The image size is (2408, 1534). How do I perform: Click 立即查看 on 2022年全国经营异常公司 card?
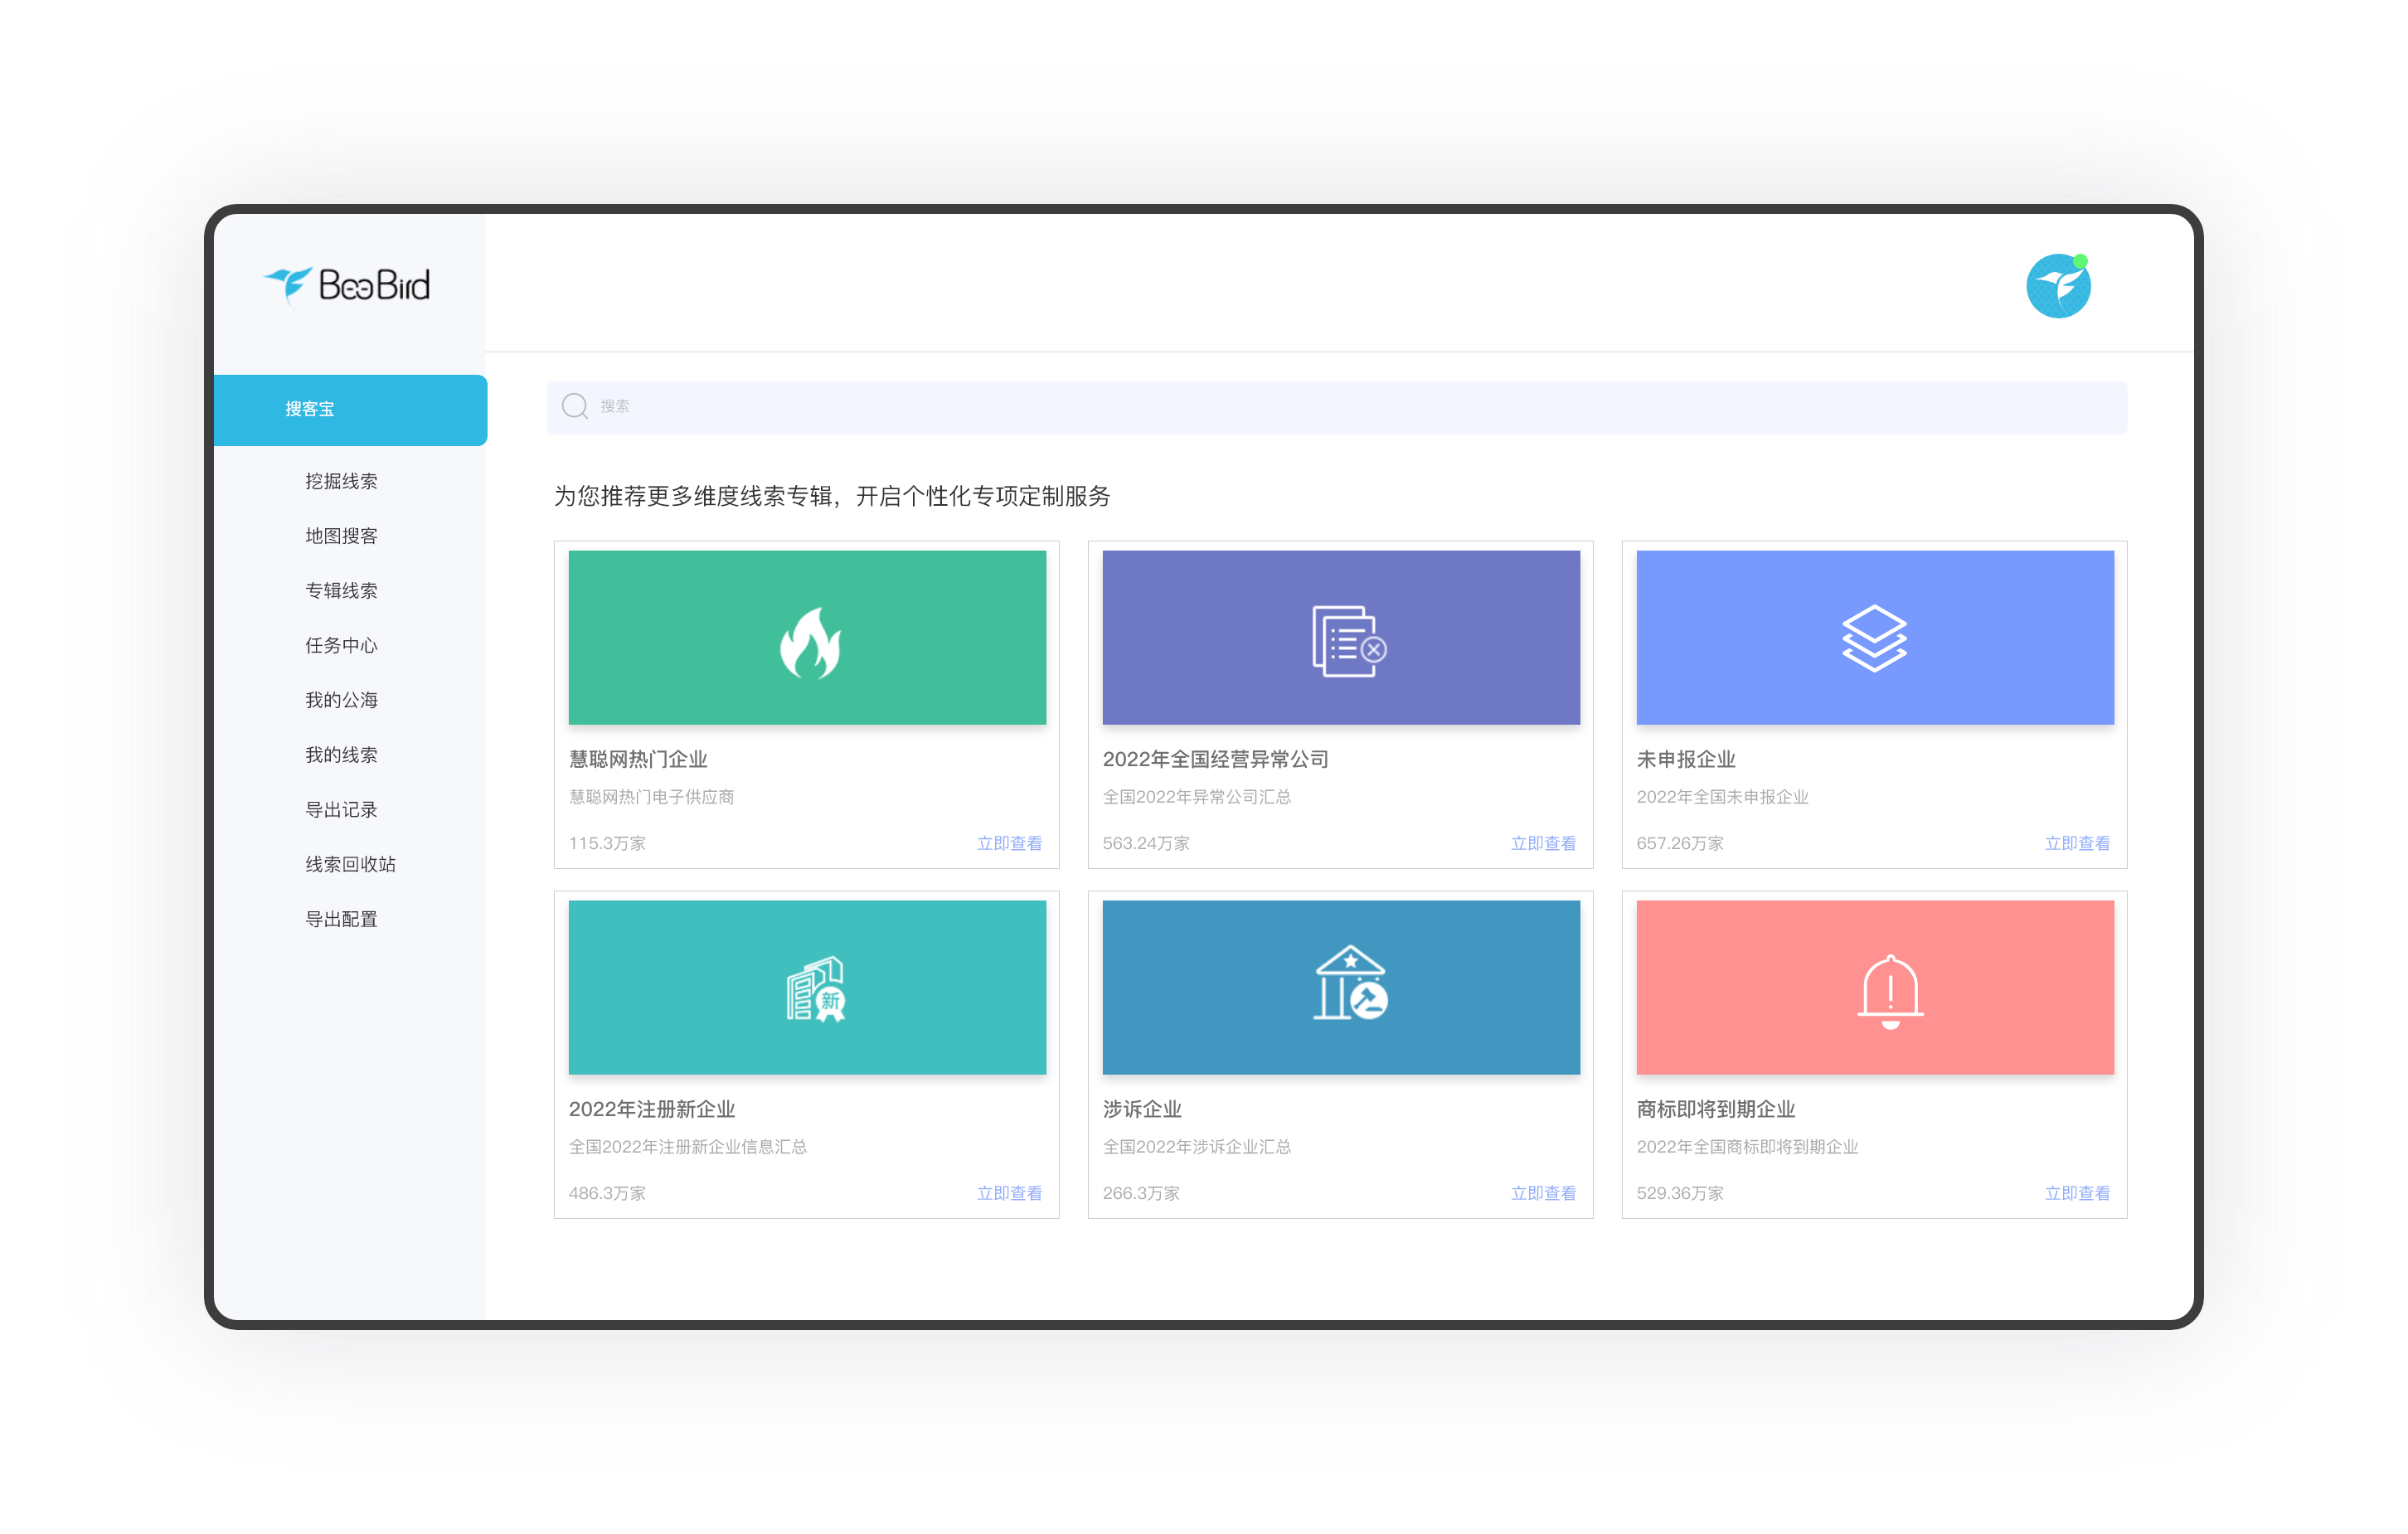point(1543,843)
